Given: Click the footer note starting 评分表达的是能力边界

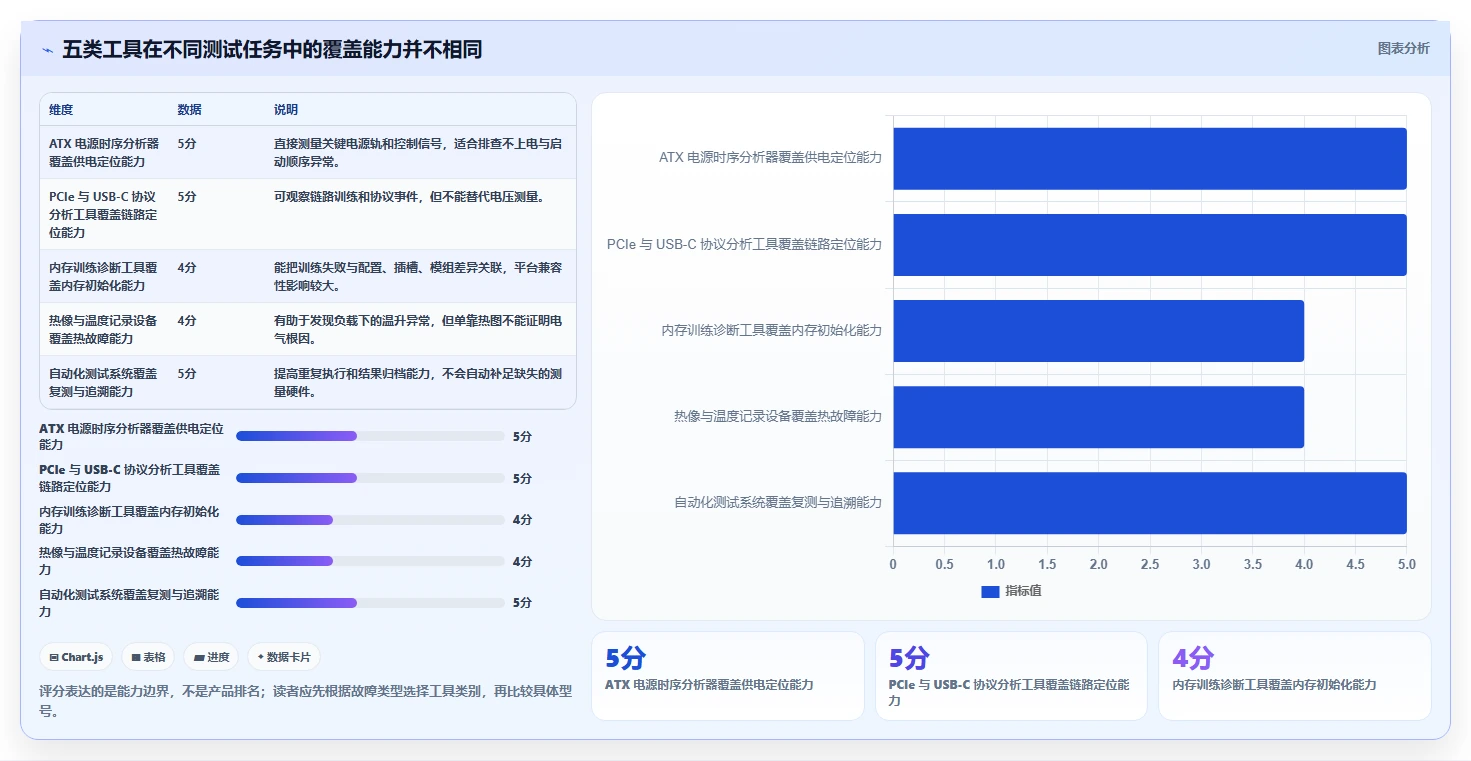Looking at the screenshot, I should pos(306,702).
